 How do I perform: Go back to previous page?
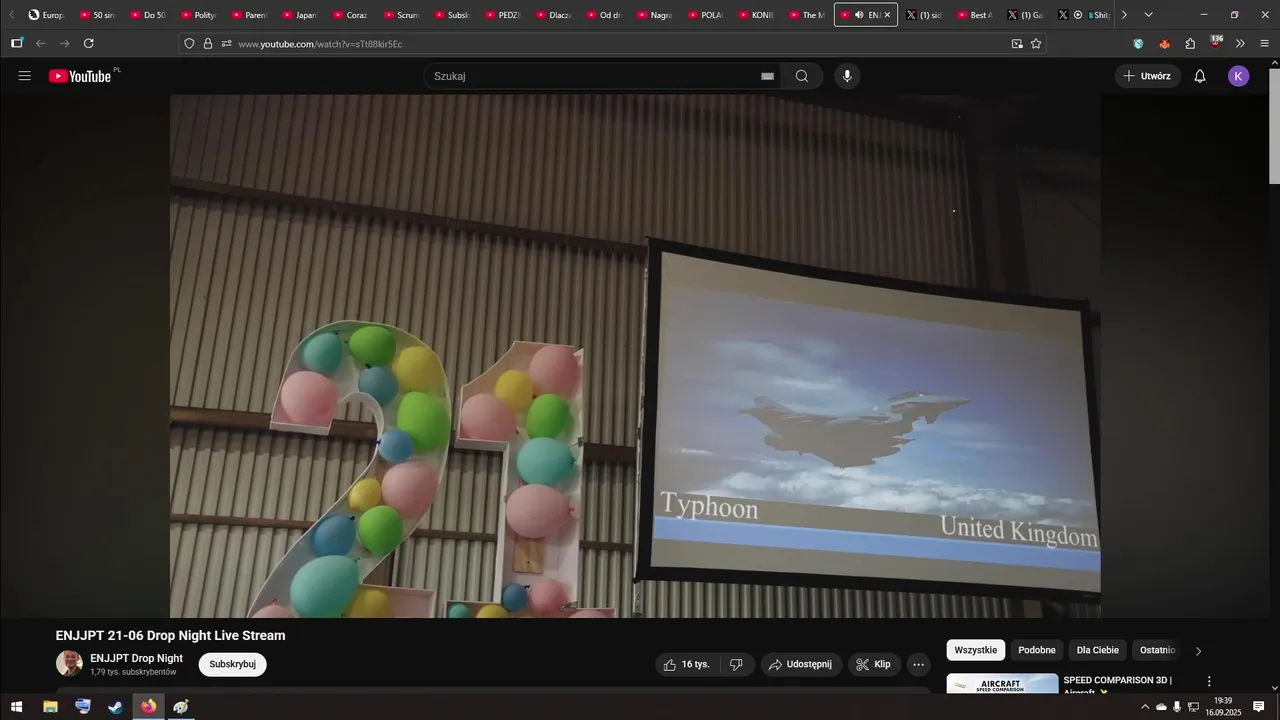[41, 44]
